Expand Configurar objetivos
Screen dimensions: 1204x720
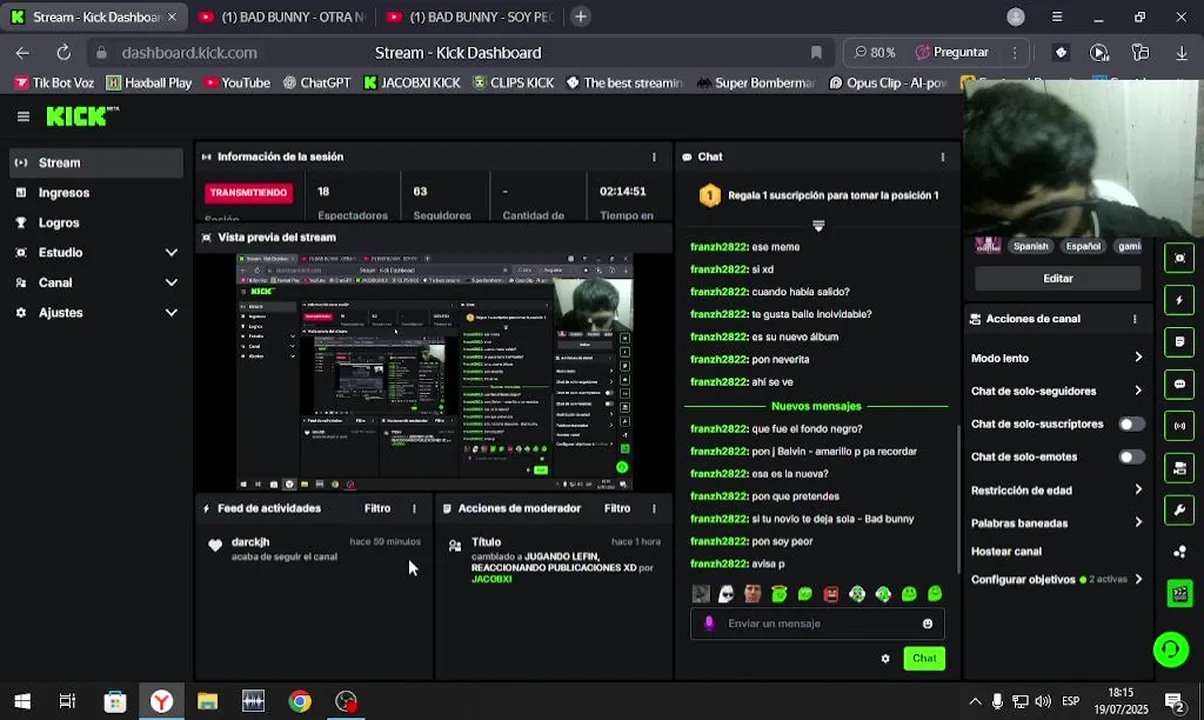click(x=1057, y=579)
